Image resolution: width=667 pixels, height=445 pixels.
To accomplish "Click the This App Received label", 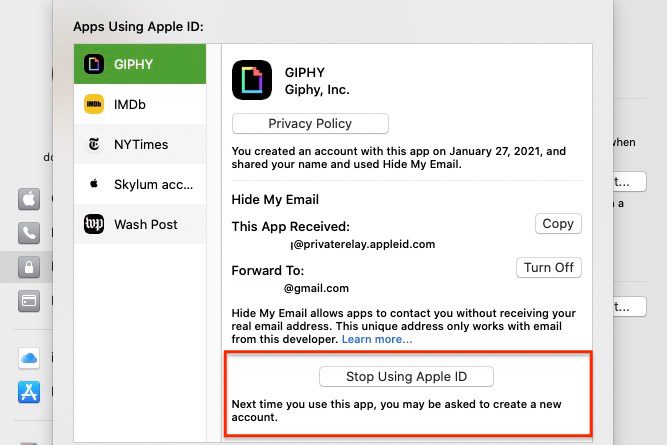I will click(x=291, y=226).
